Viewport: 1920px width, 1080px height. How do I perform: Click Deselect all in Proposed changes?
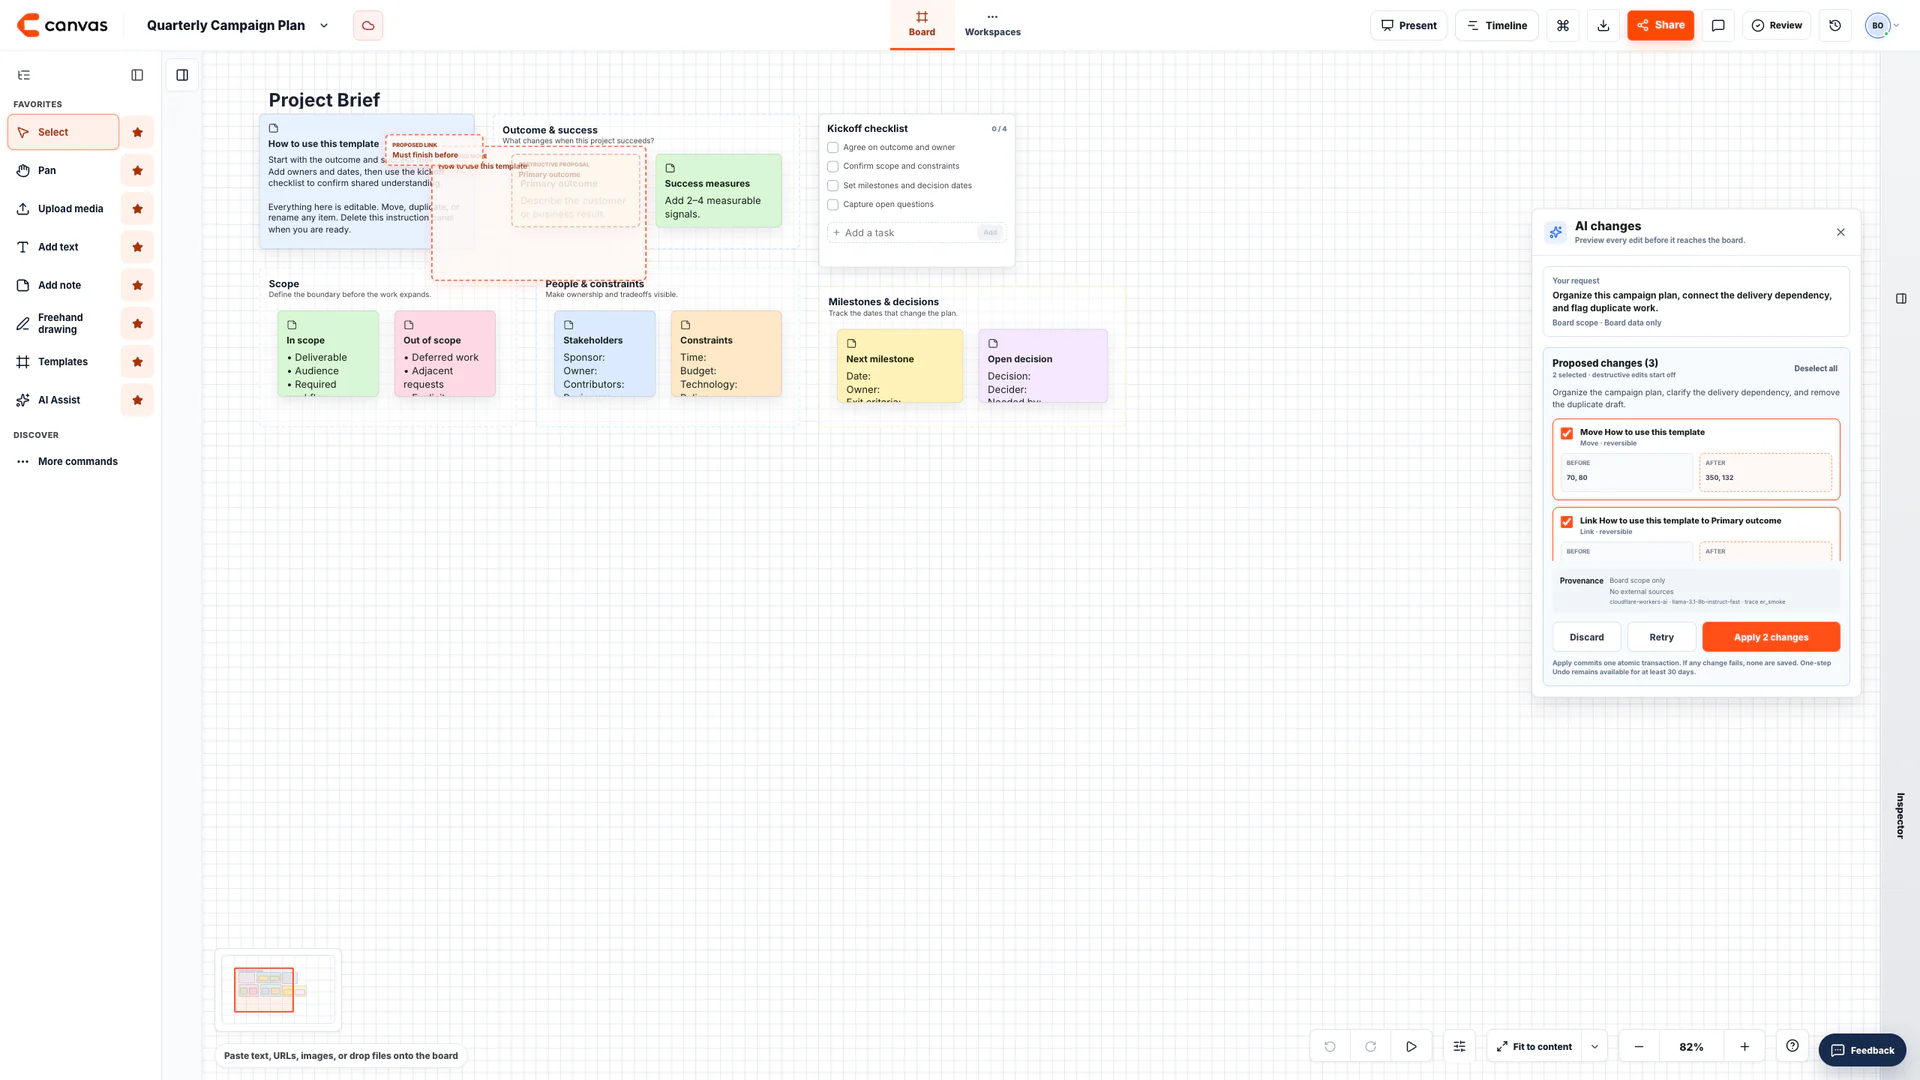point(1815,368)
